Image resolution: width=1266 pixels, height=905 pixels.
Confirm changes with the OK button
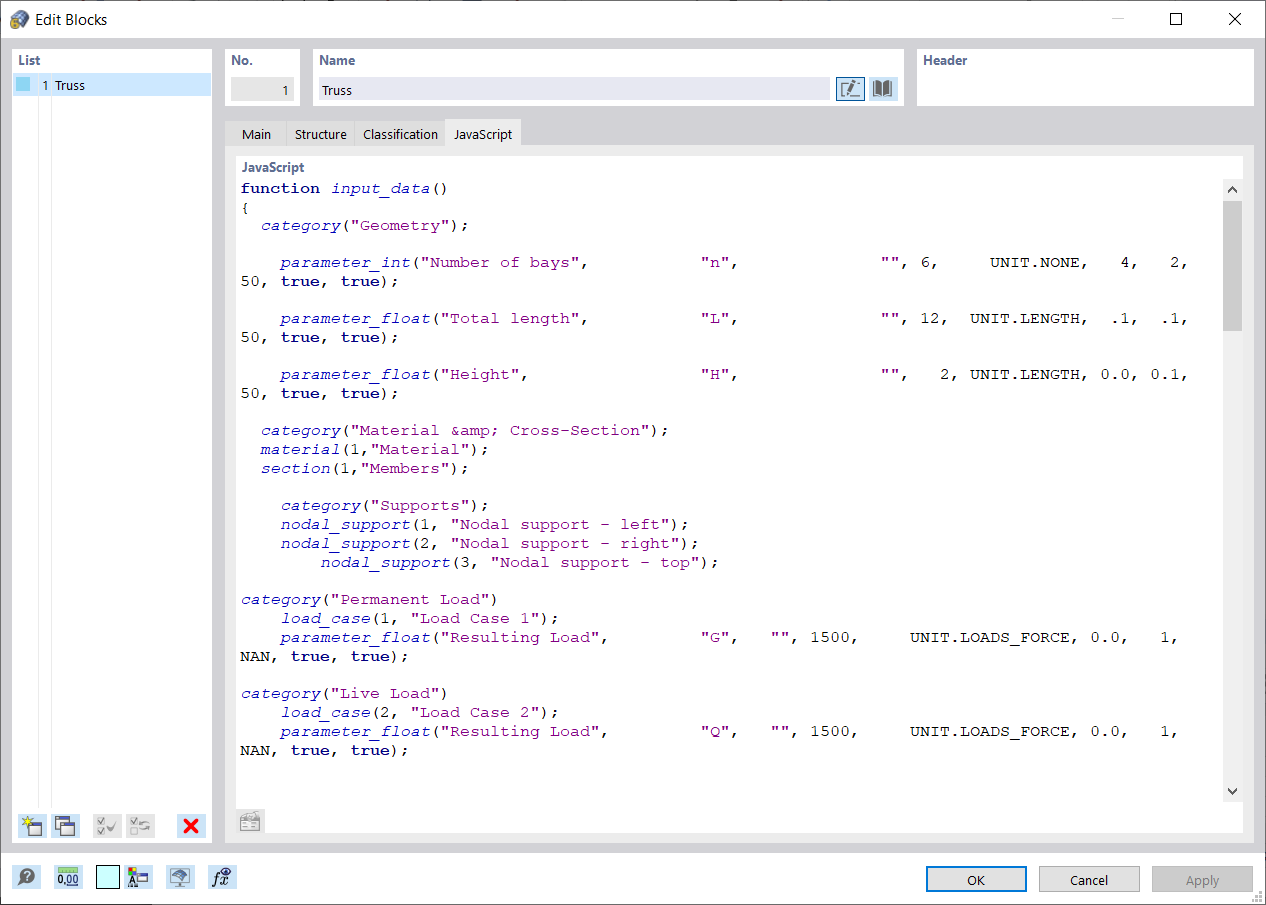(975, 879)
